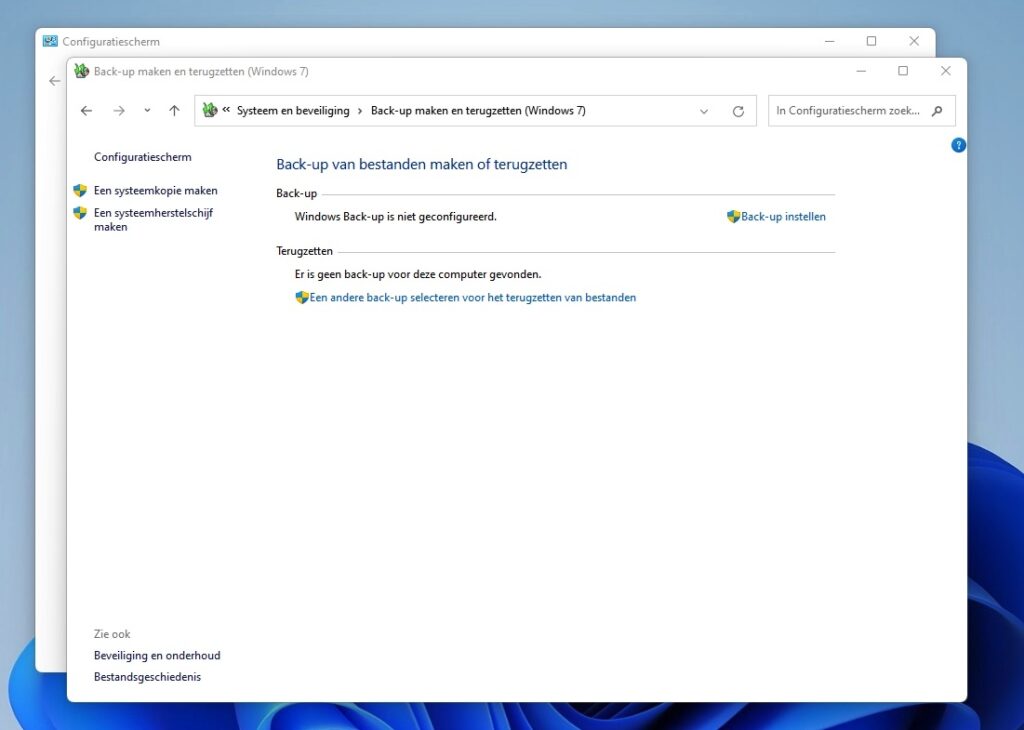The width and height of the screenshot is (1024, 730).
Task: Click the Een systeemkopie maken link
Action: [155, 191]
